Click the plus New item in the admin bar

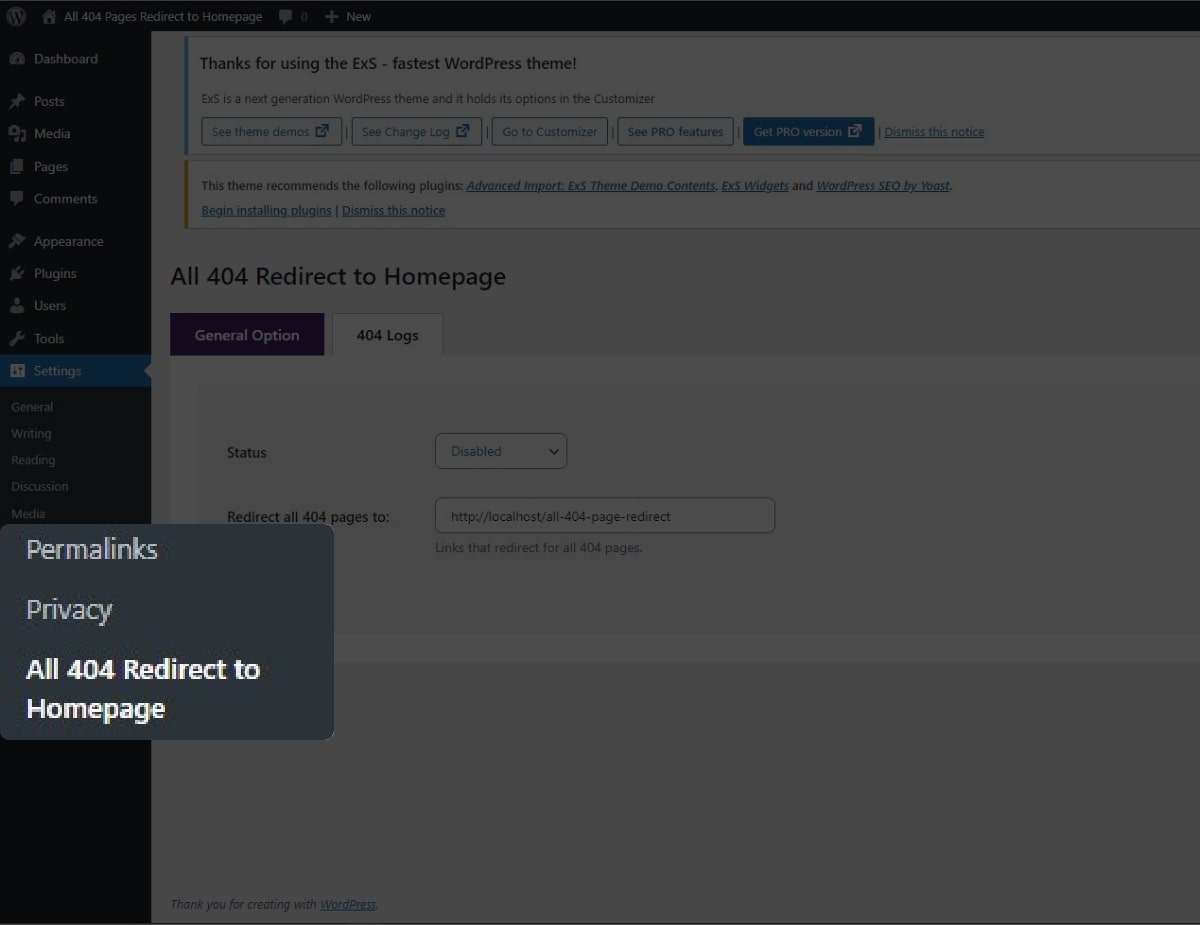coord(348,16)
